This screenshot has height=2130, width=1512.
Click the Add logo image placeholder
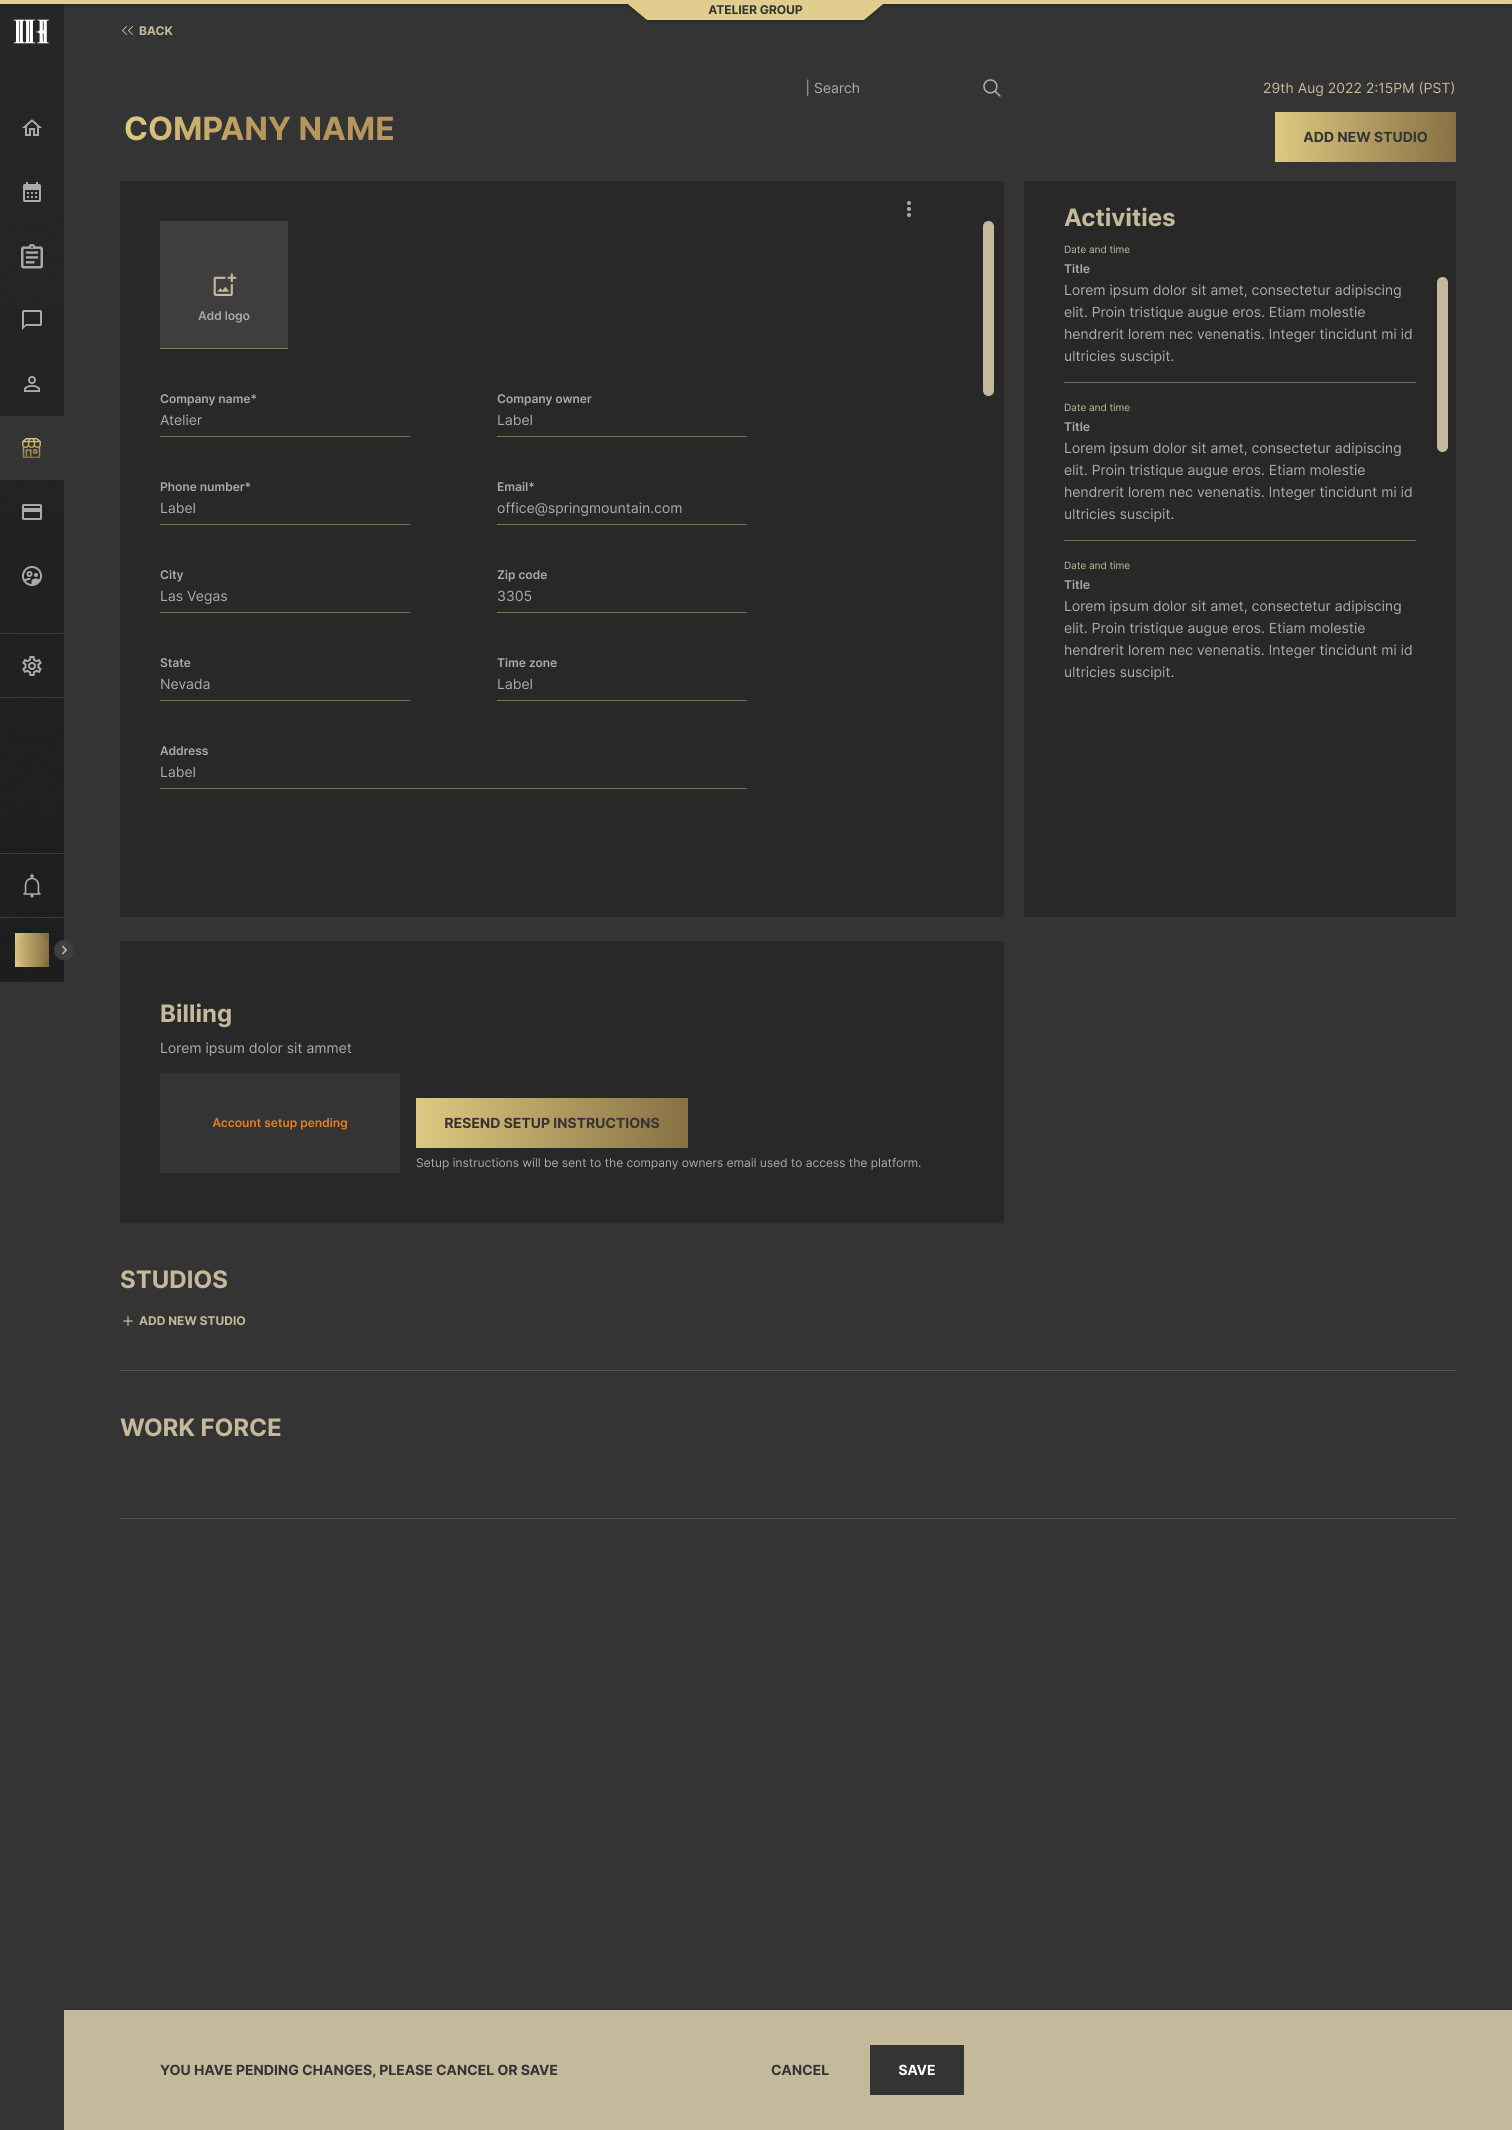tap(224, 285)
